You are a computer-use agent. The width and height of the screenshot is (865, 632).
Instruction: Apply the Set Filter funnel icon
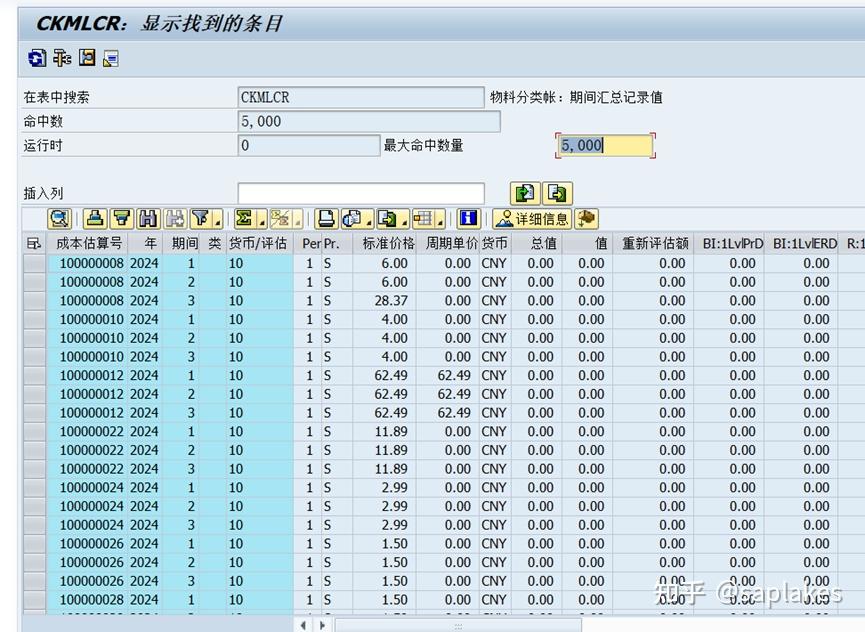point(200,219)
